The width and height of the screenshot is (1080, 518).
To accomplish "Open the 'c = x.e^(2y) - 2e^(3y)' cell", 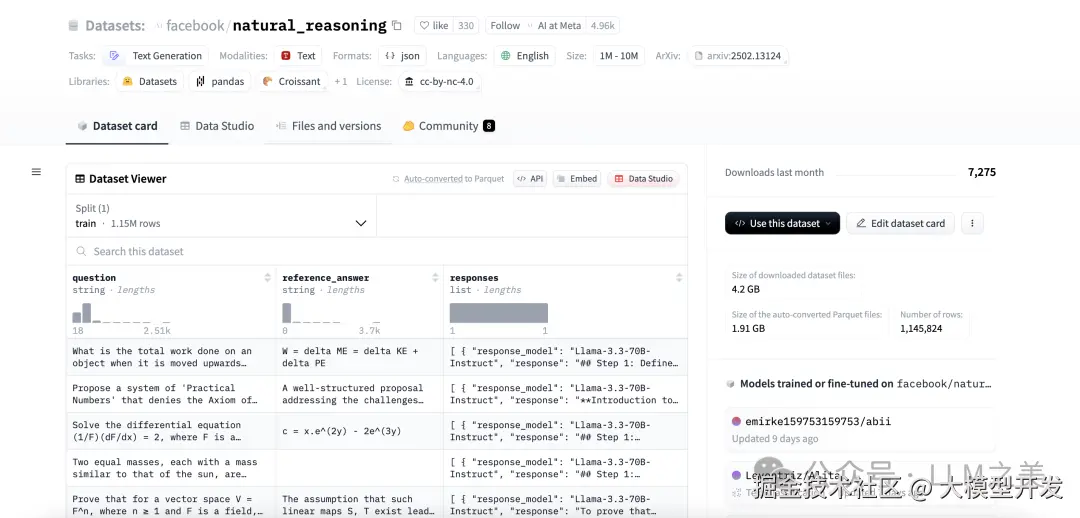I will (360, 431).
